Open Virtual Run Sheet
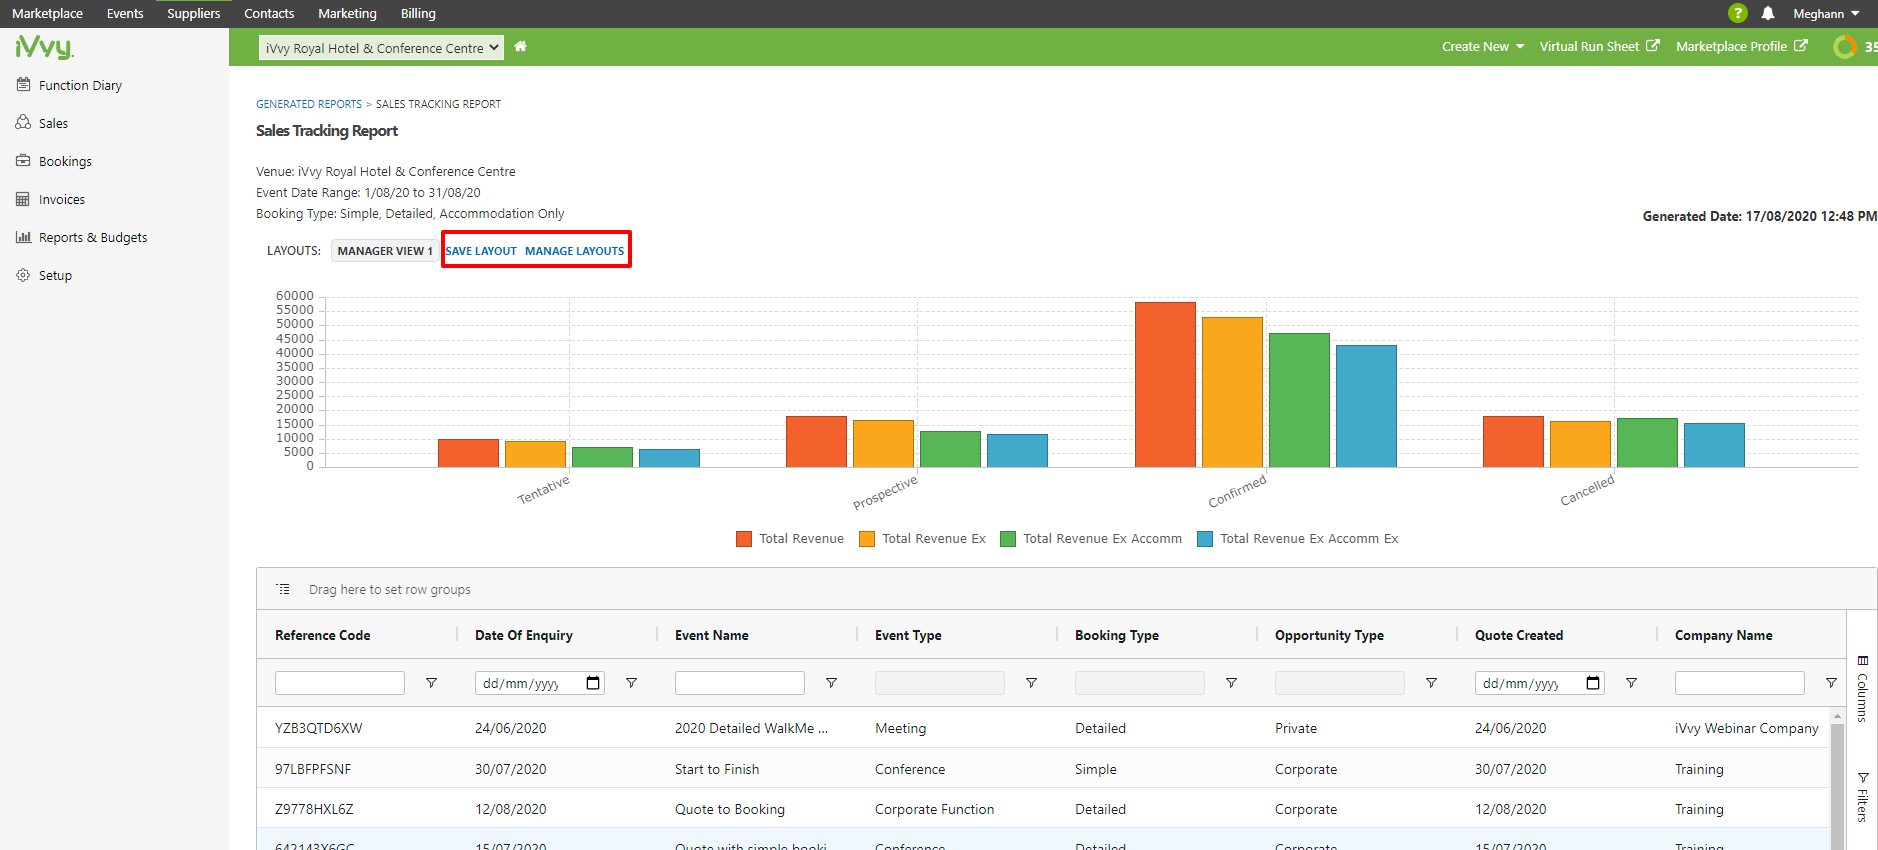 [x=1599, y=46]
